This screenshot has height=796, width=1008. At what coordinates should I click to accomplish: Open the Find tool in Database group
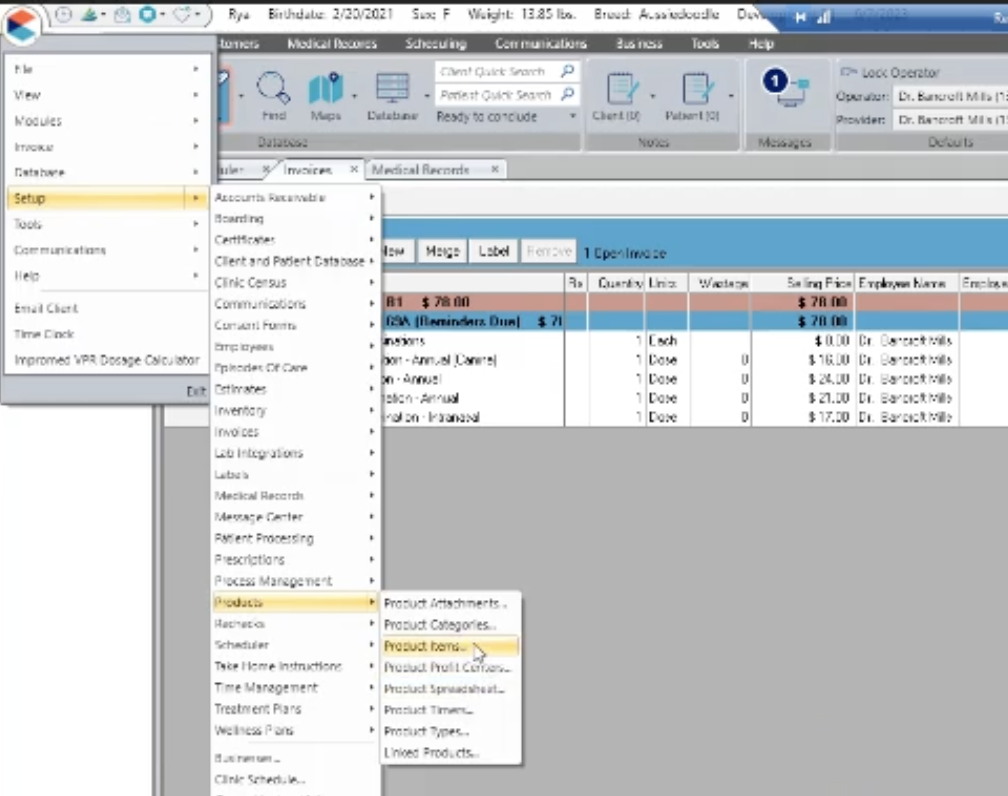[x=273, y=96]
